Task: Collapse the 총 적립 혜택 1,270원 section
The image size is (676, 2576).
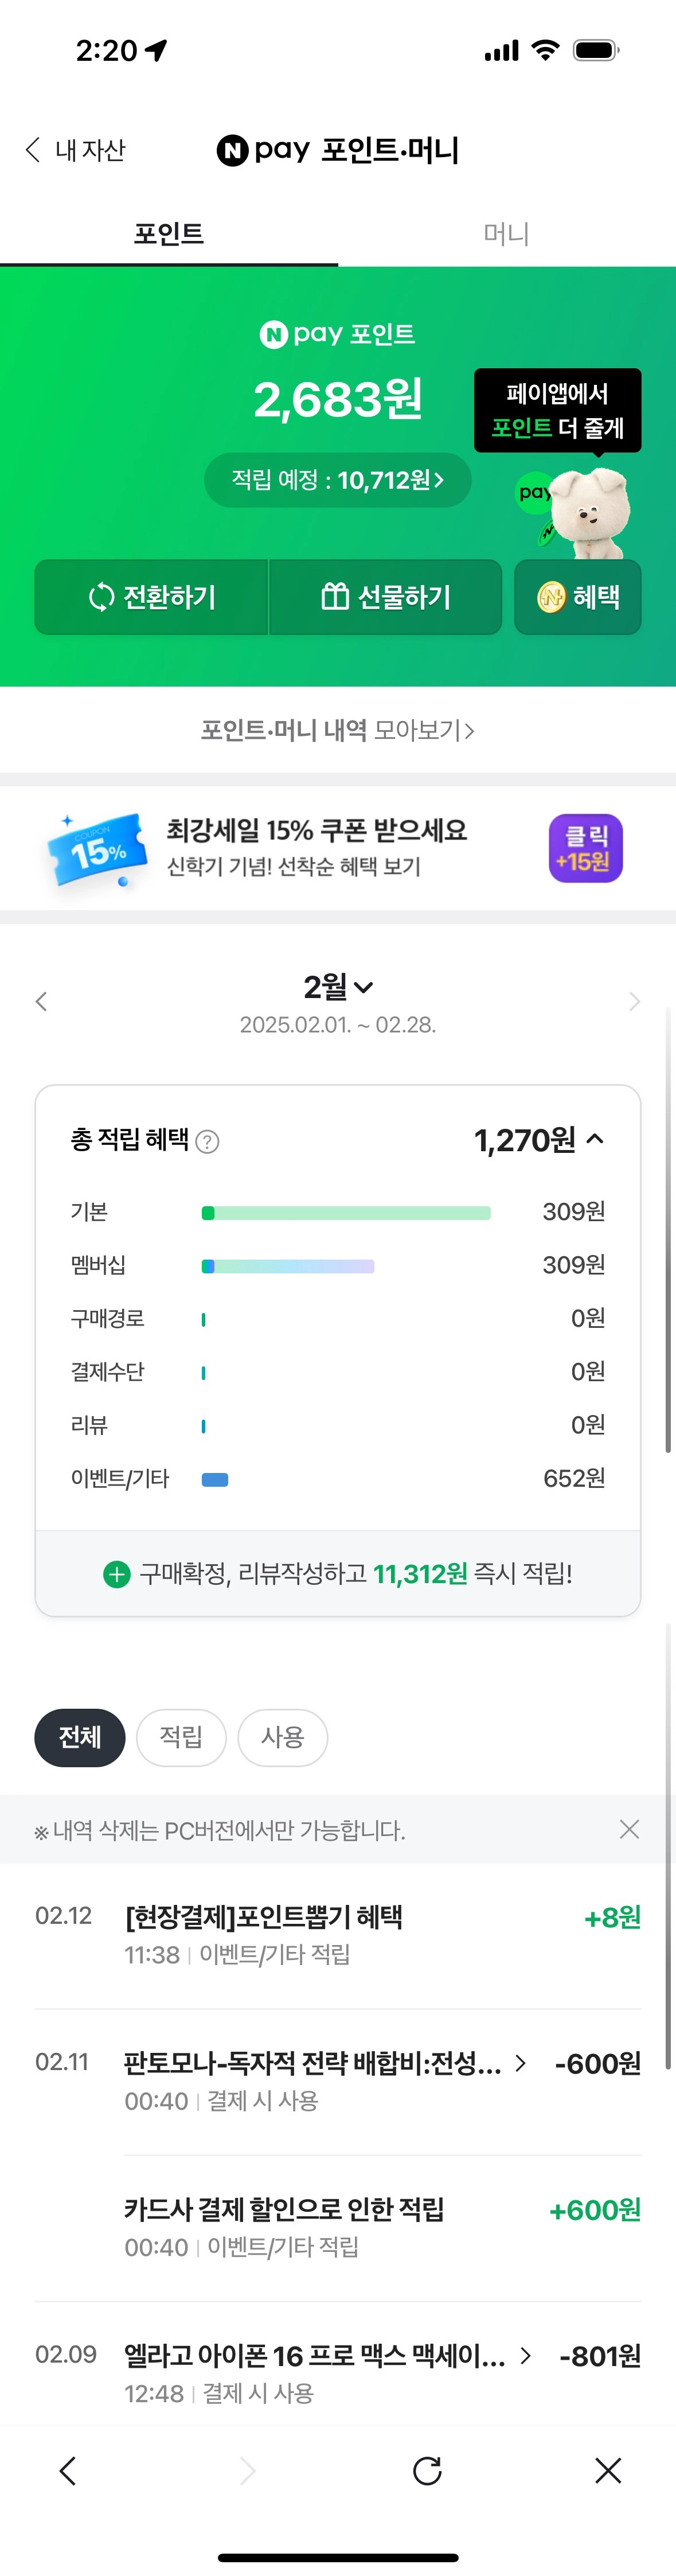Action: pos(596,1139)
